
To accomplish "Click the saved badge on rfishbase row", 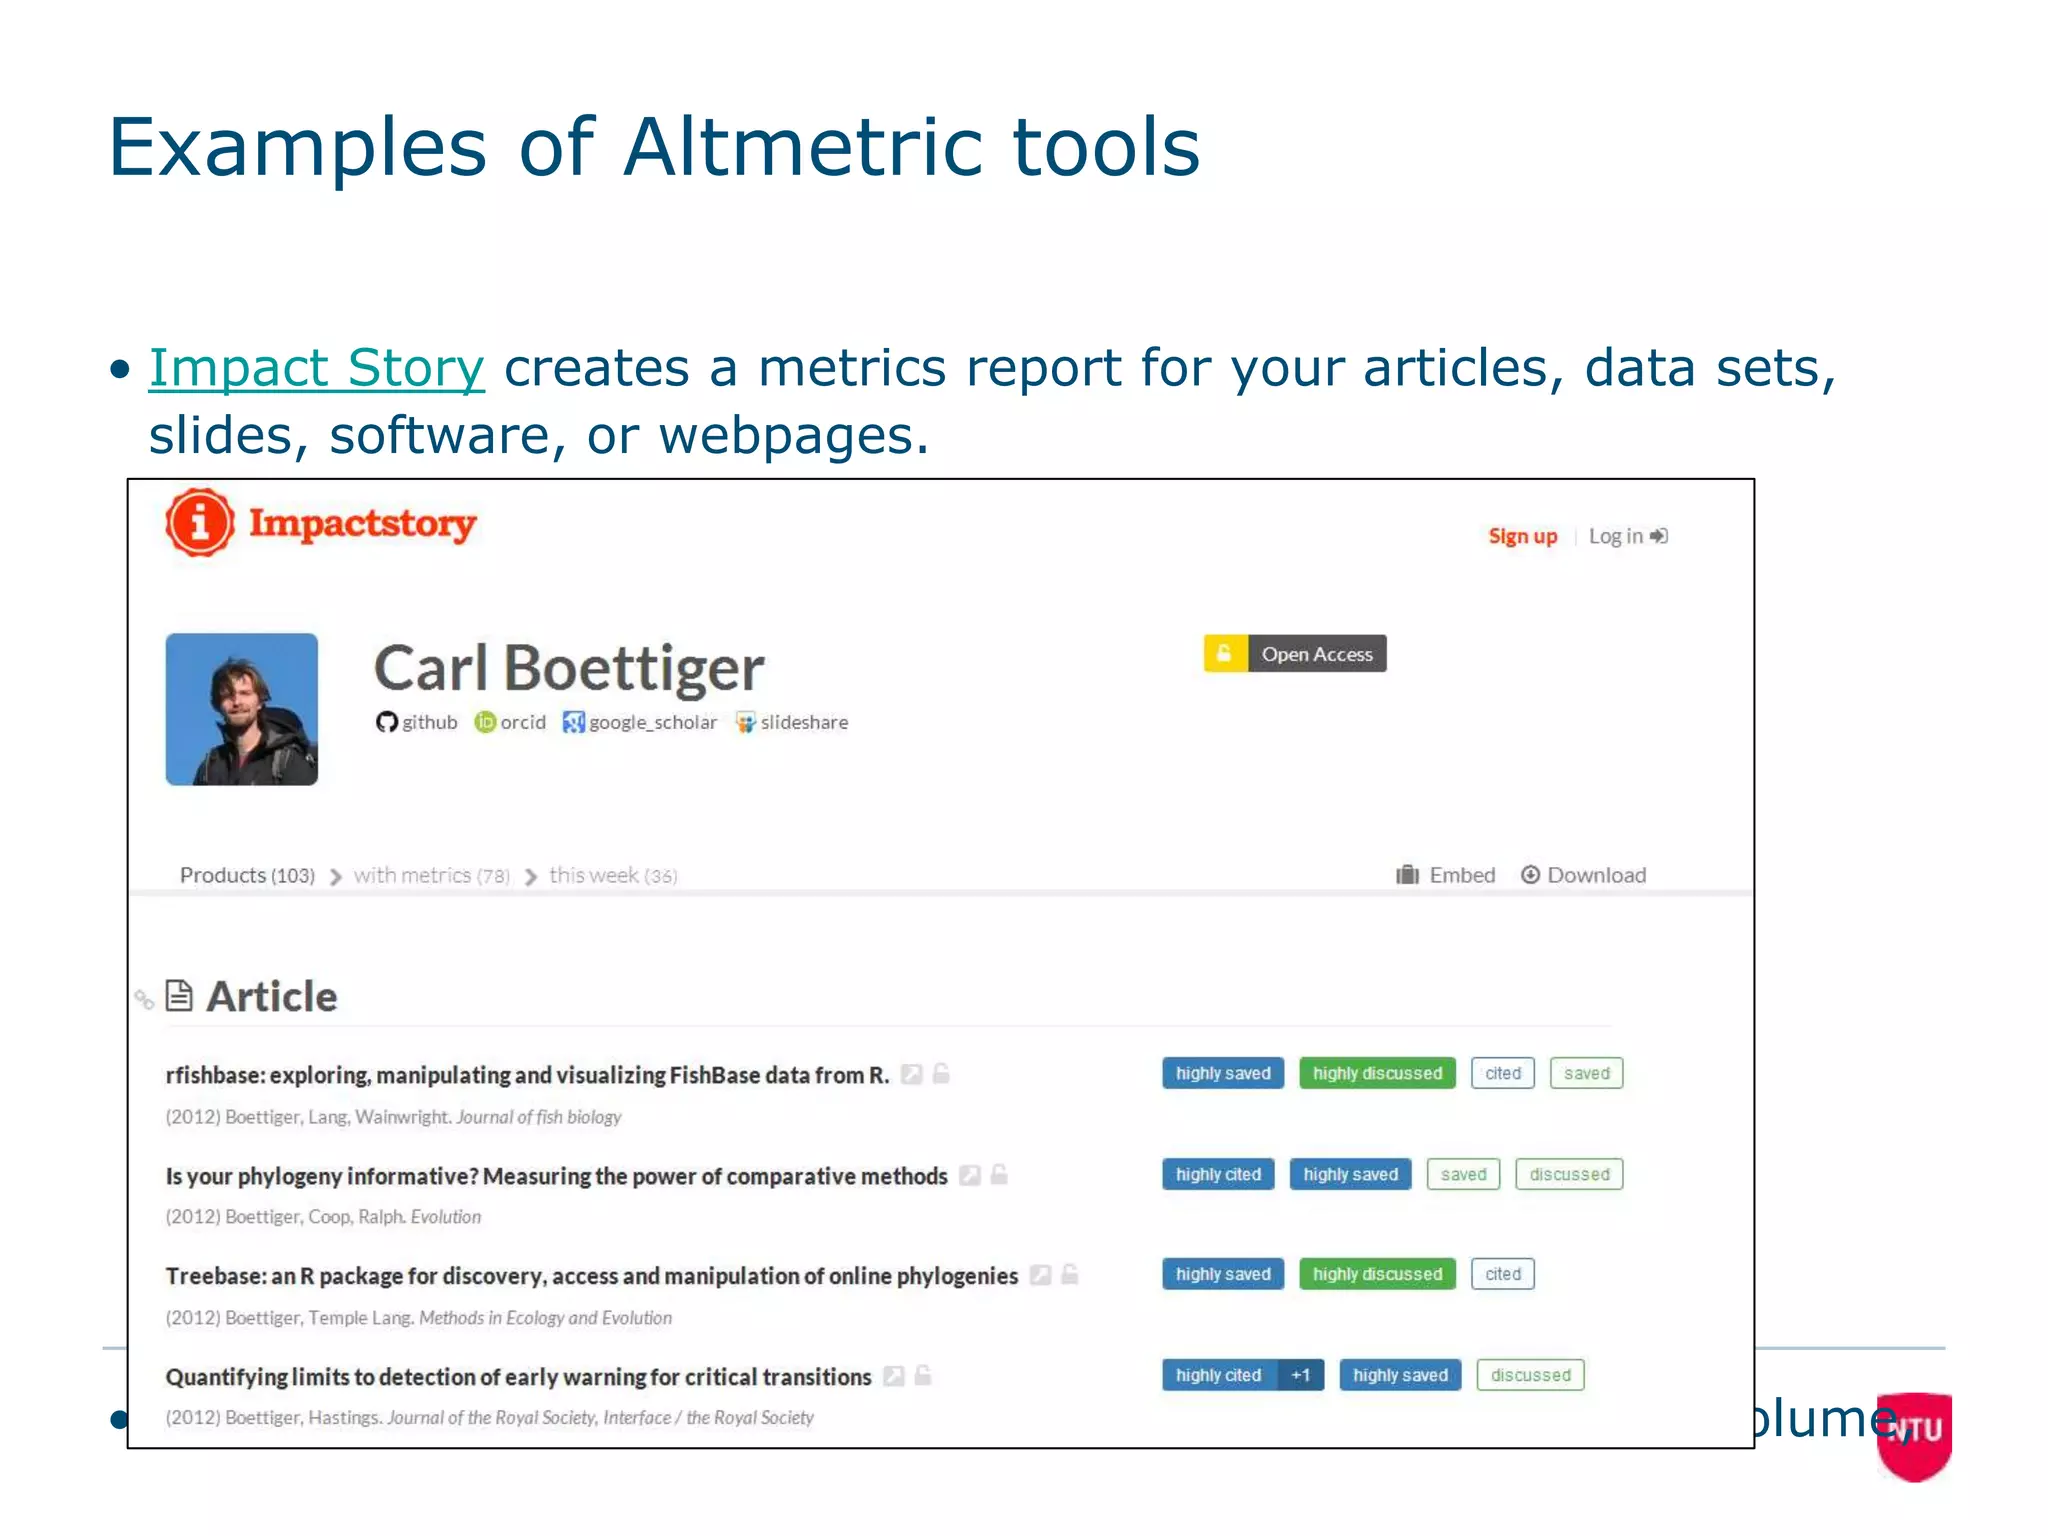I will click(x=1587, y=1073).
